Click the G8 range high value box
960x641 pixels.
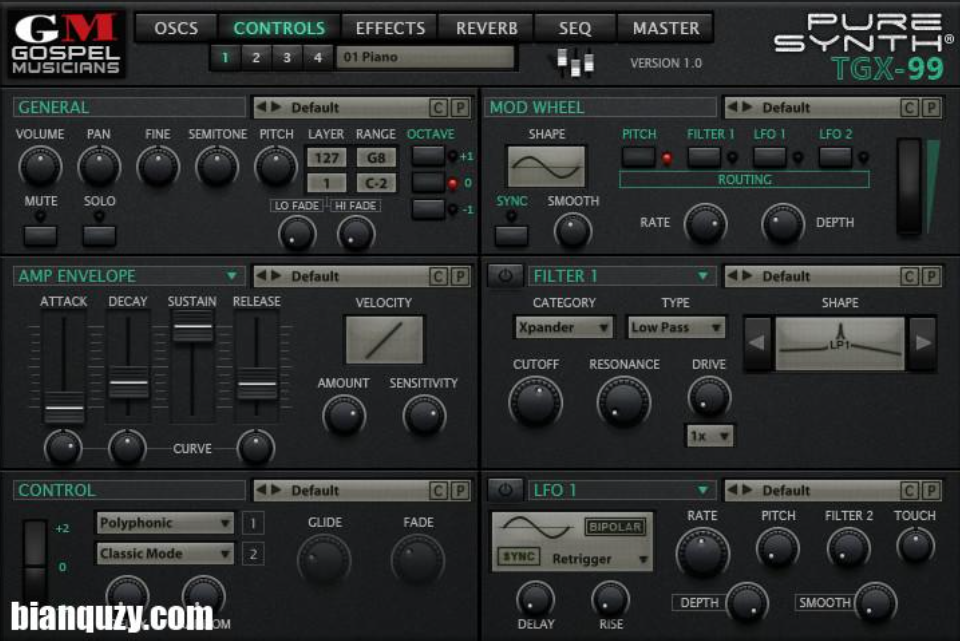pyautogui.click(x=376, y=157)
